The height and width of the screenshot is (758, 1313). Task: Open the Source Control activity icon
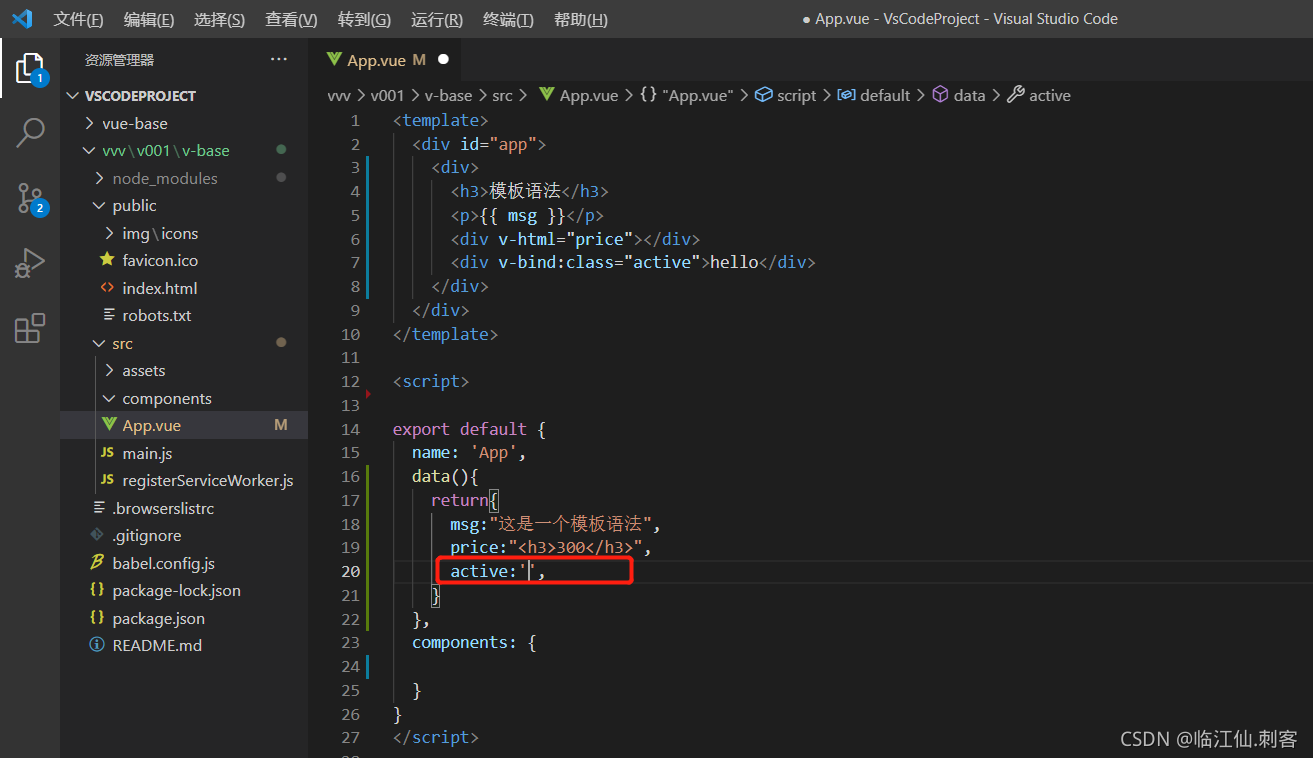(30, 199)
